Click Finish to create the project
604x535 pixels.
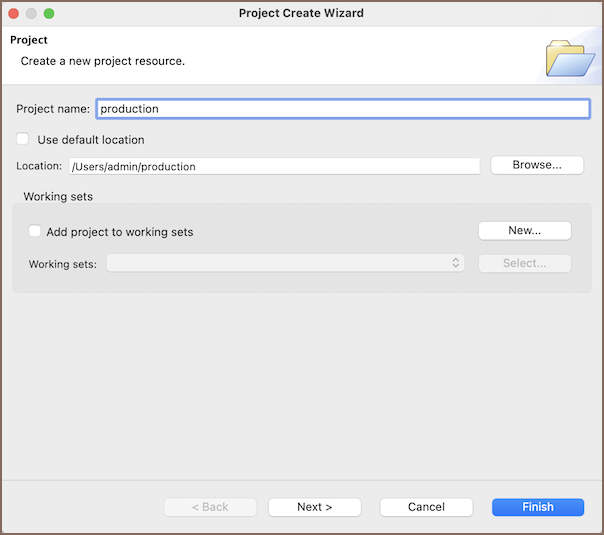537,507
